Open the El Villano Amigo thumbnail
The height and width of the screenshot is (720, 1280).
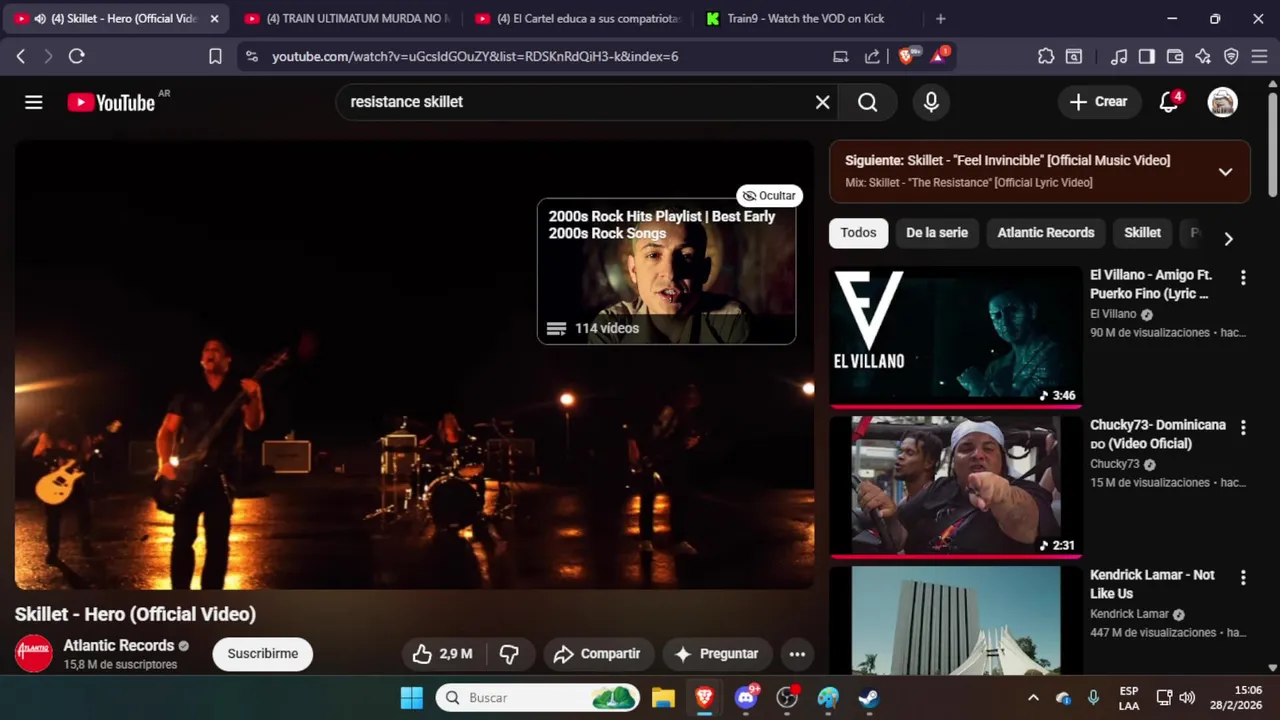pyautogui.click(x=955, y=336)
